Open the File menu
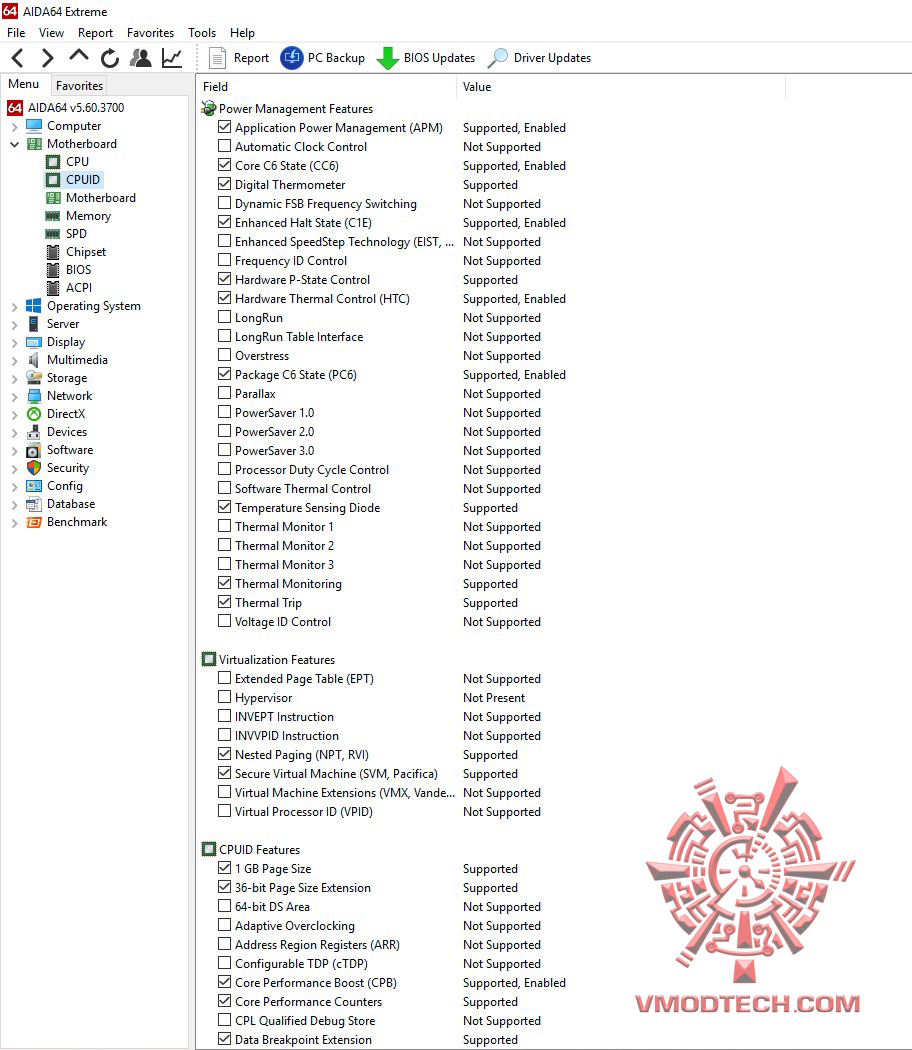 click(16, 33)
